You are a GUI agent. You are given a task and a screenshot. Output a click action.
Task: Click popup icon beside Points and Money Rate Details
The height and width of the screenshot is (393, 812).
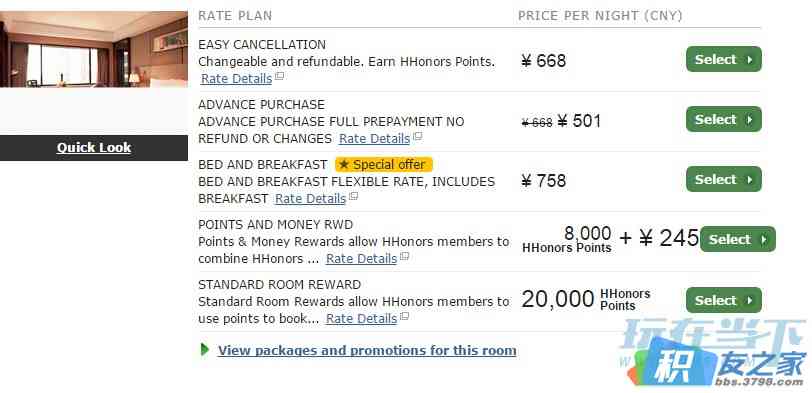coord(404,257)
